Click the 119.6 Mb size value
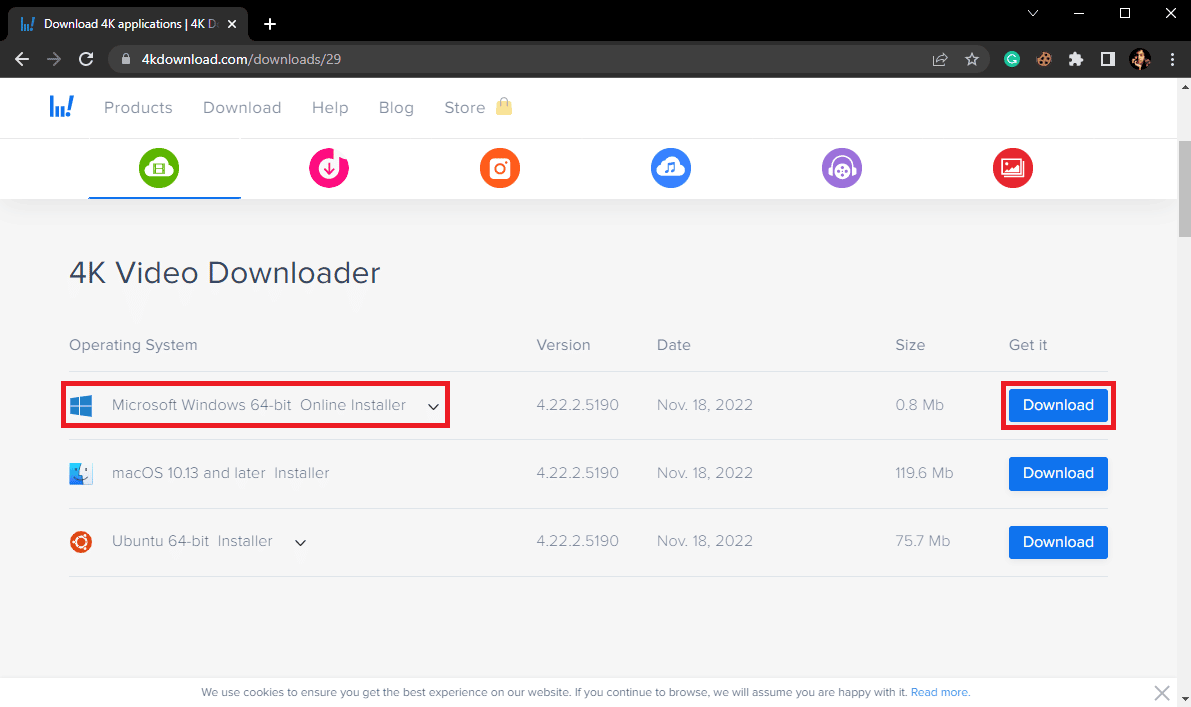This screenshot has width=1191, height=707. 924,473
